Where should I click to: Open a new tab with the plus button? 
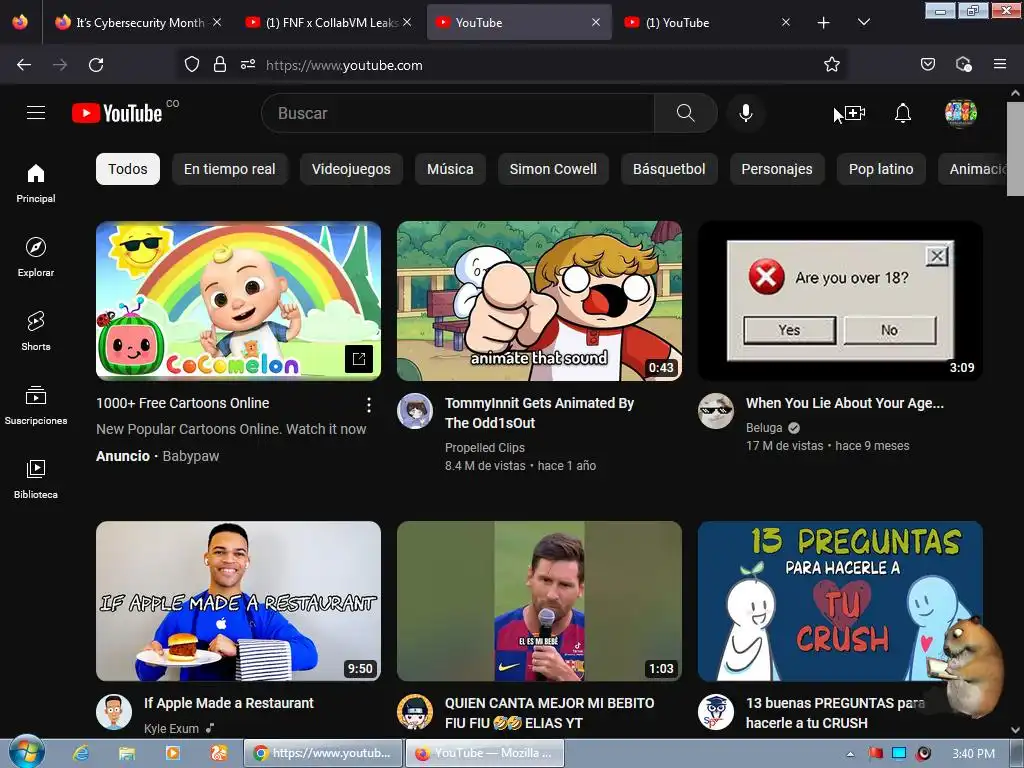pos(824,23)
